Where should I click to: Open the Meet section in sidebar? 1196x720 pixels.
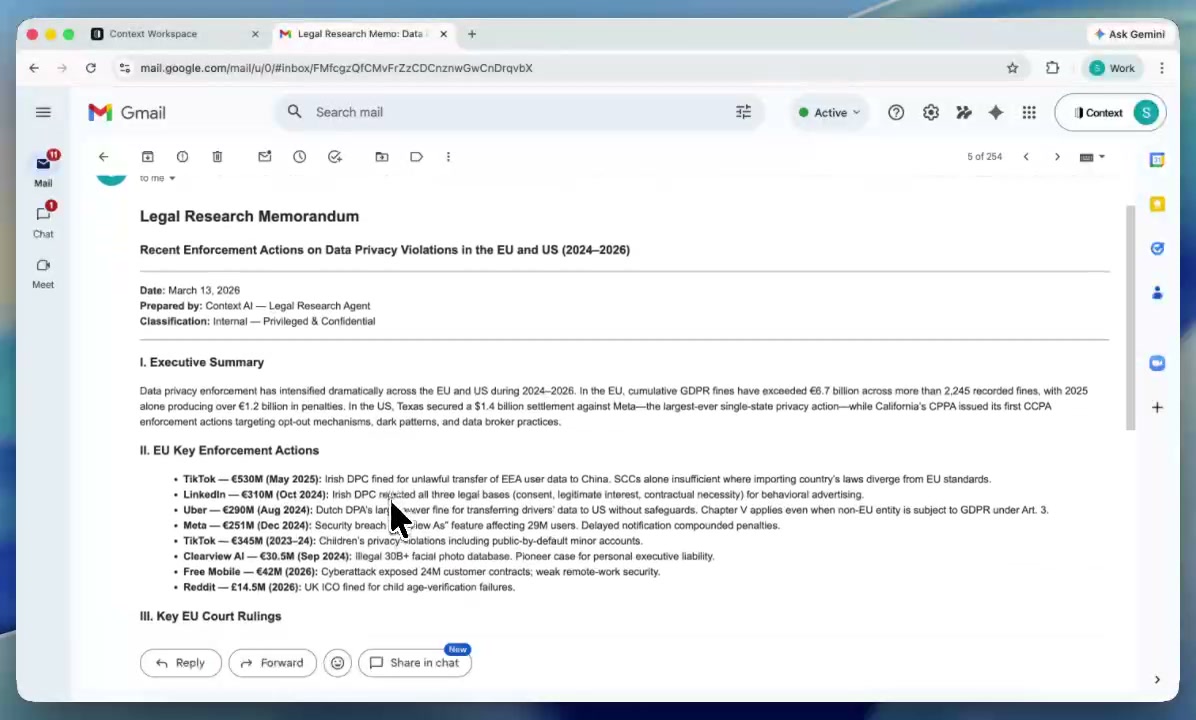tap(43, 273)
